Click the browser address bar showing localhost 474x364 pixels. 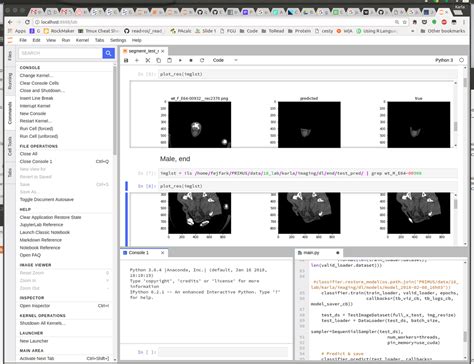click(213, 22)
